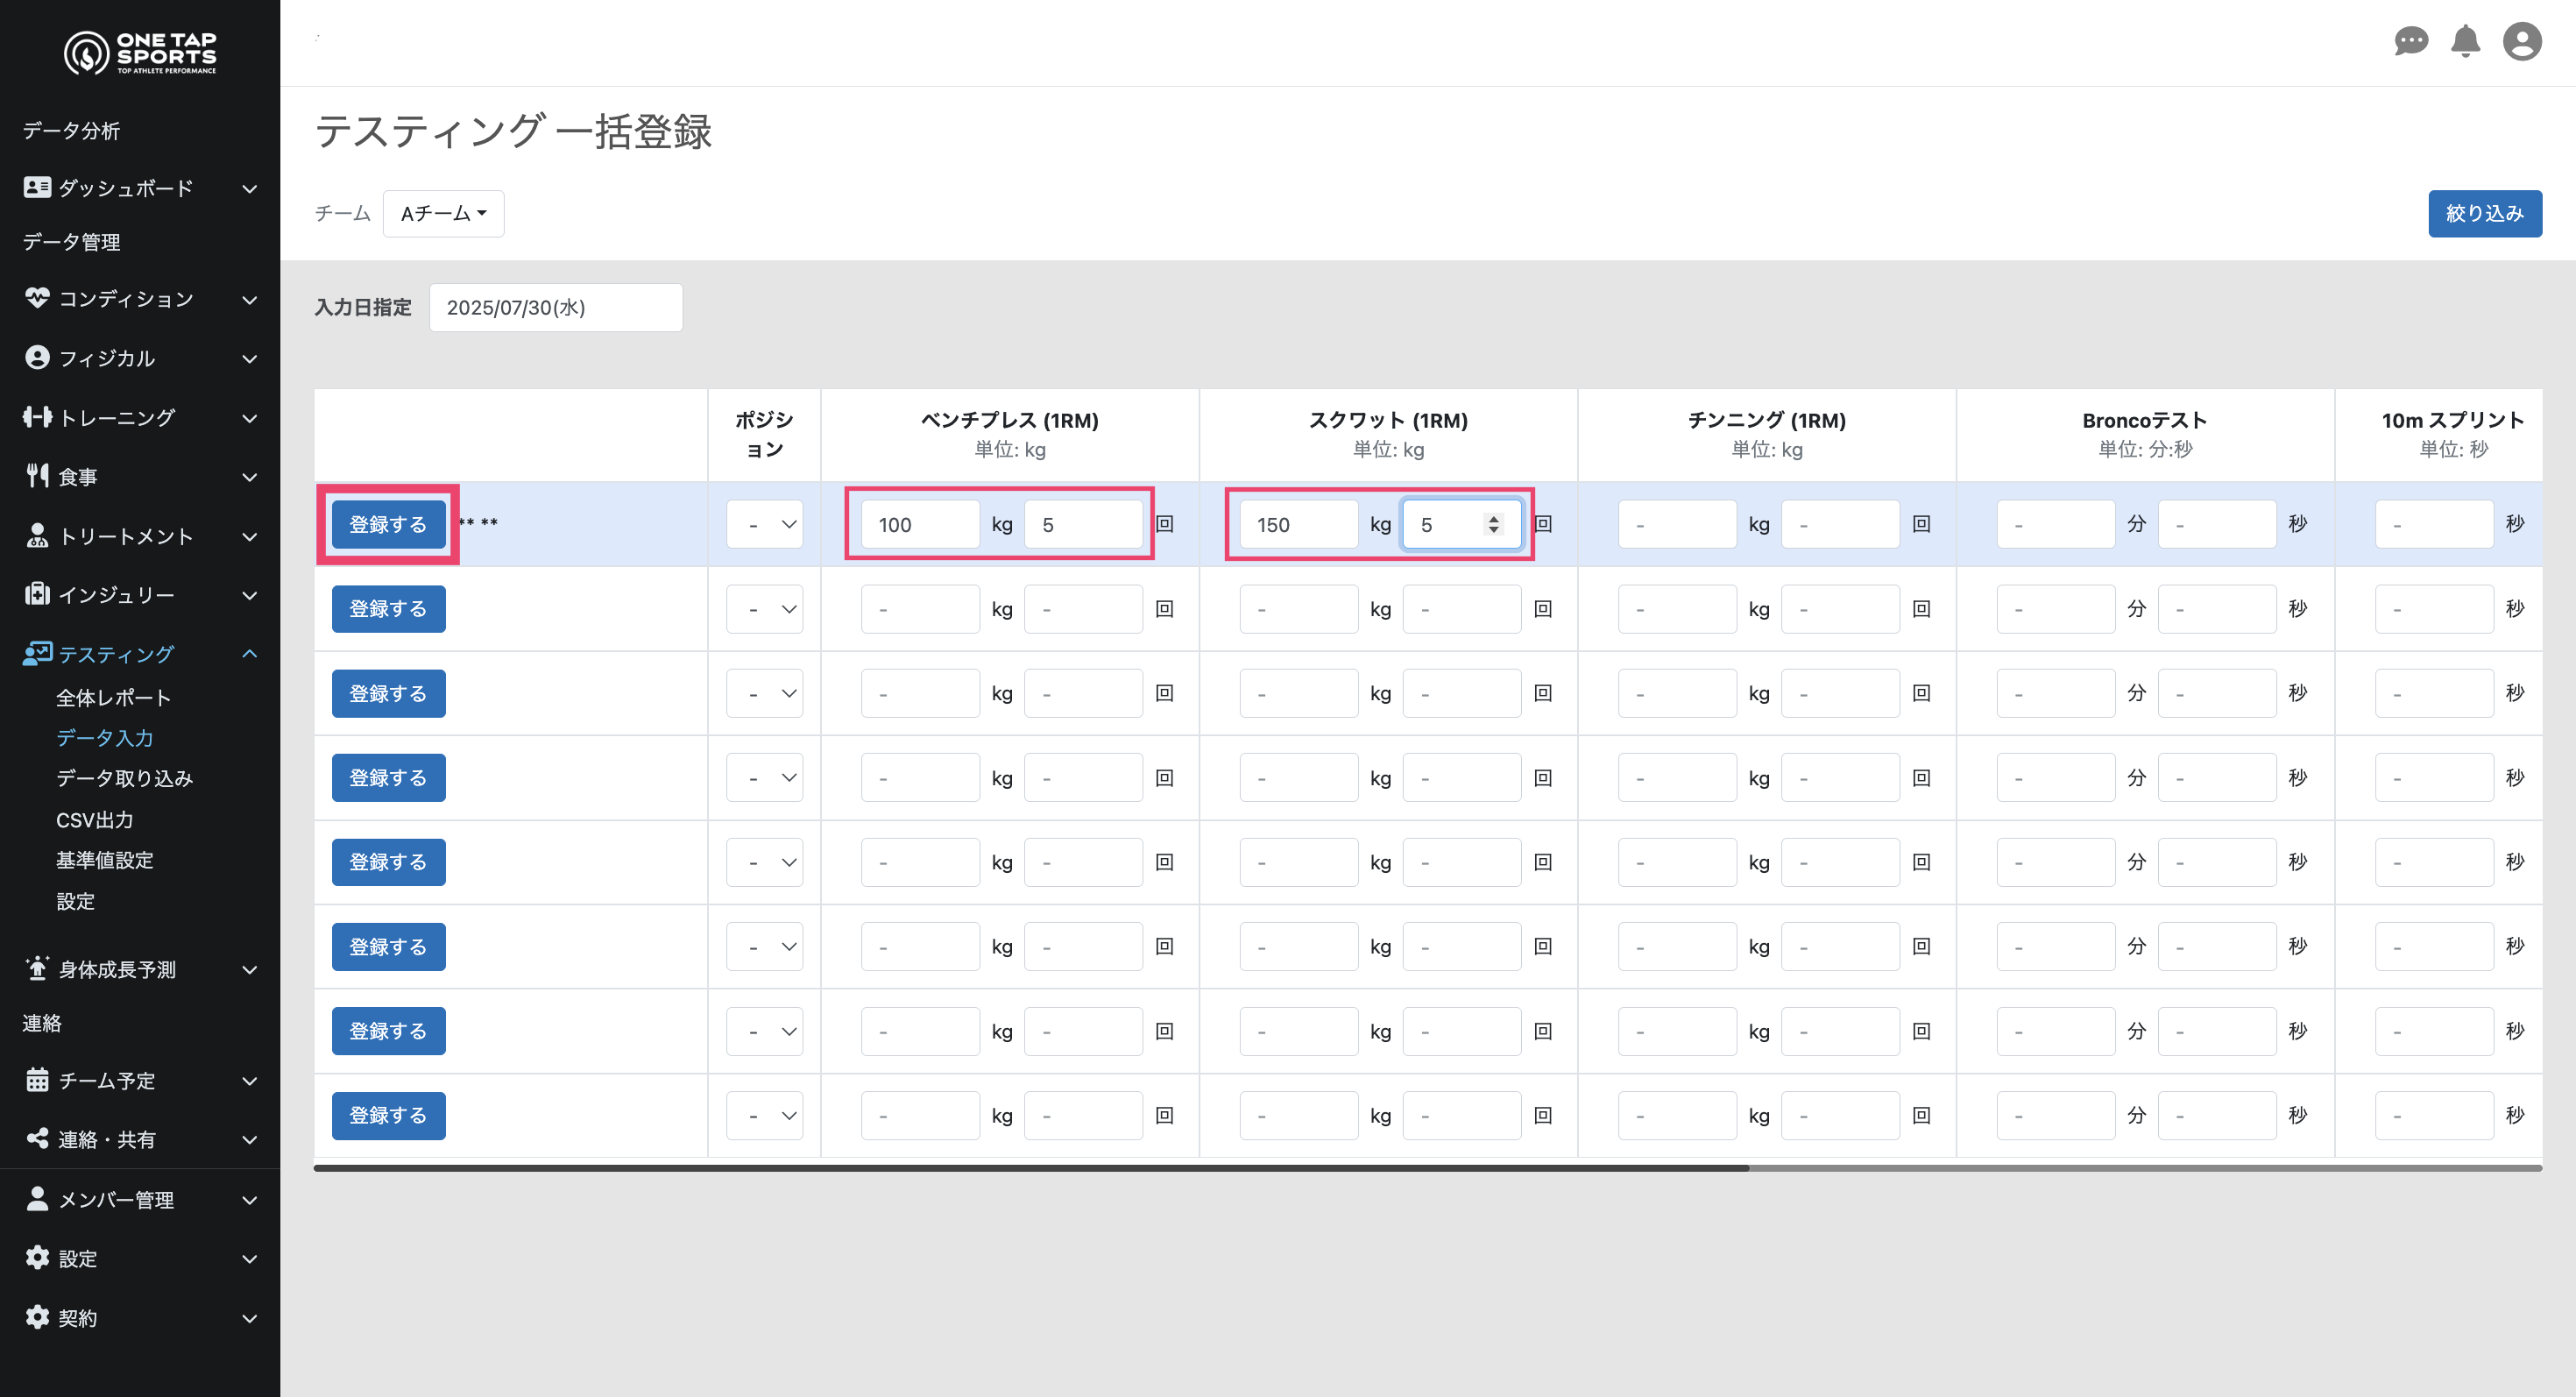Click the トリートメント icon

[37, 535]
